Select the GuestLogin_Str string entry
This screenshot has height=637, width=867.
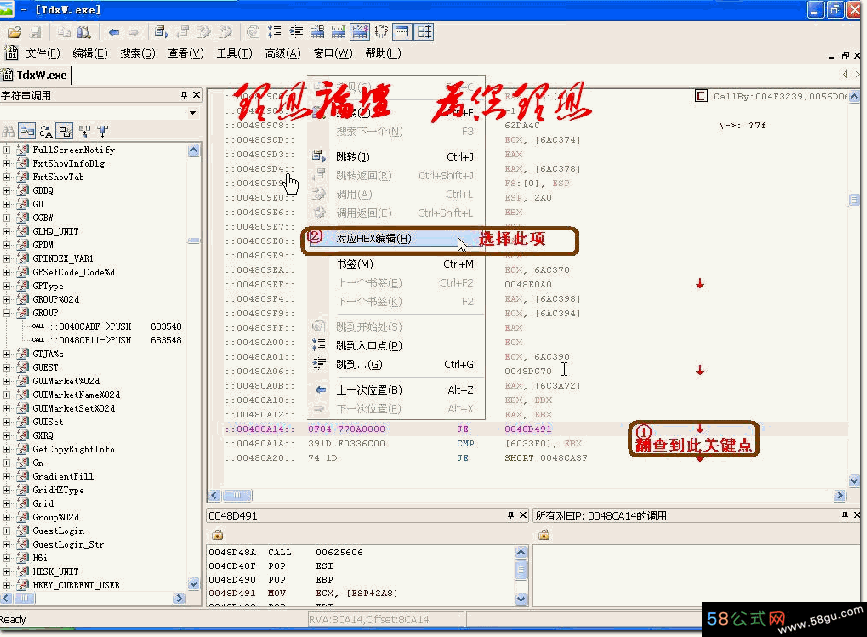70,544
